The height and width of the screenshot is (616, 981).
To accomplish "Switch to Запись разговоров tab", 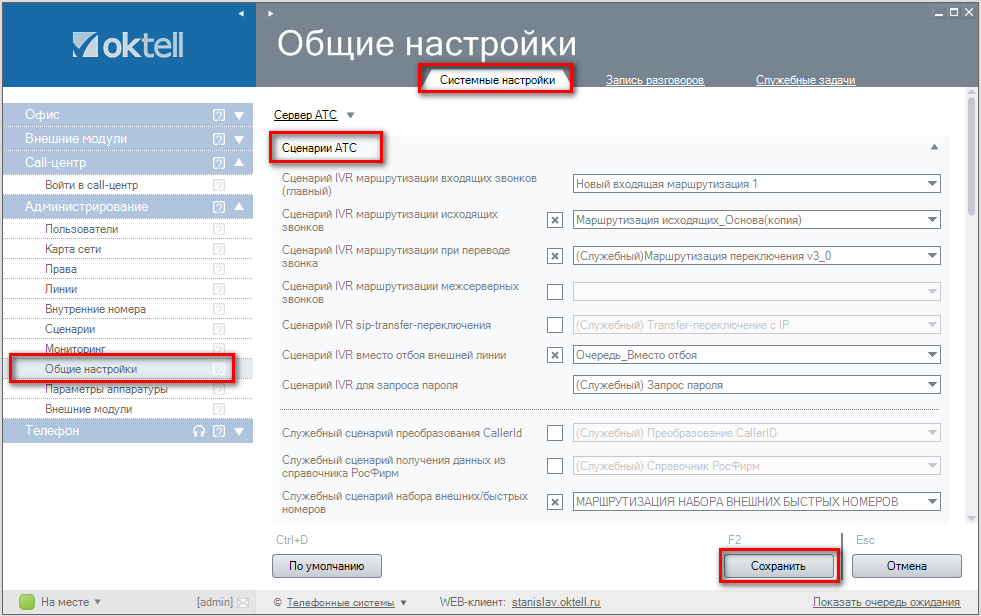I will coord(655,80).
